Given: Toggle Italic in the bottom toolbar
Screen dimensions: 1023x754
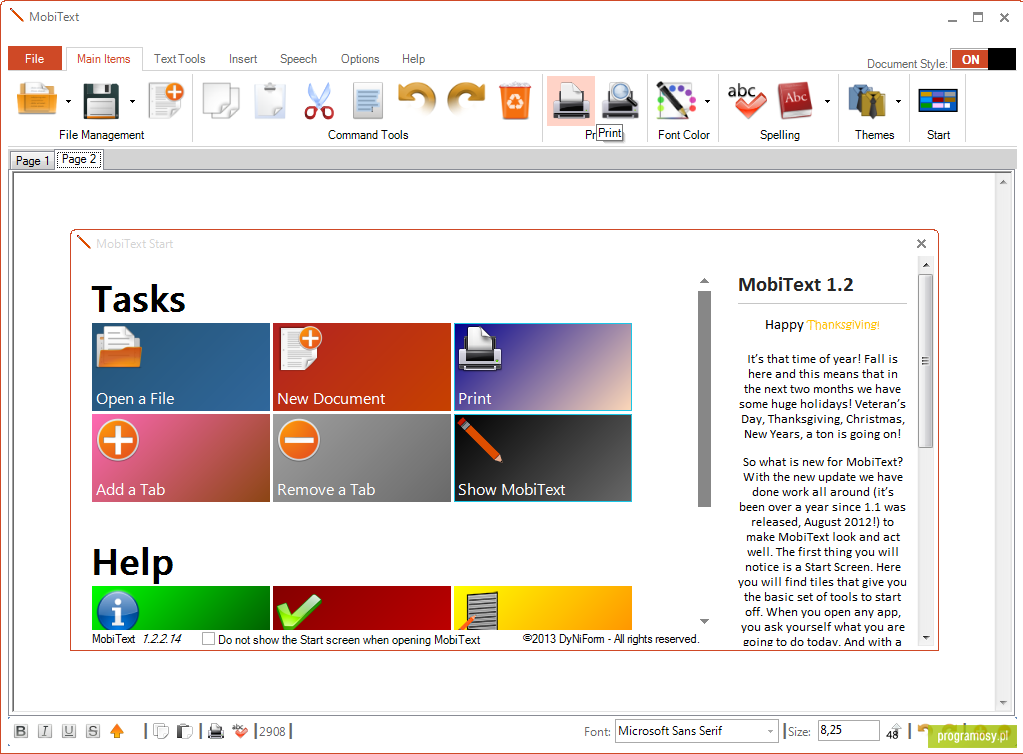Looking at the screenshot, I should tap(45, 731).
